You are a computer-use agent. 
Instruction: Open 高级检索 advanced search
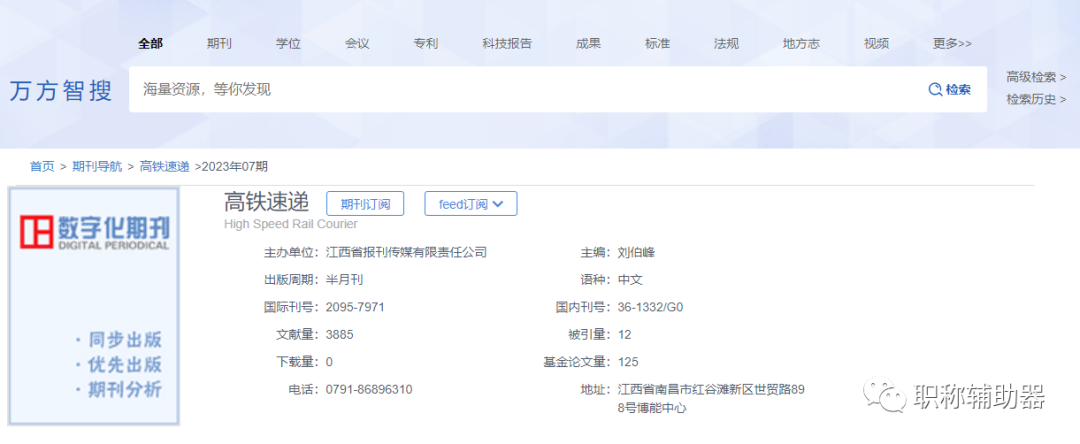tap(1036, 77)
